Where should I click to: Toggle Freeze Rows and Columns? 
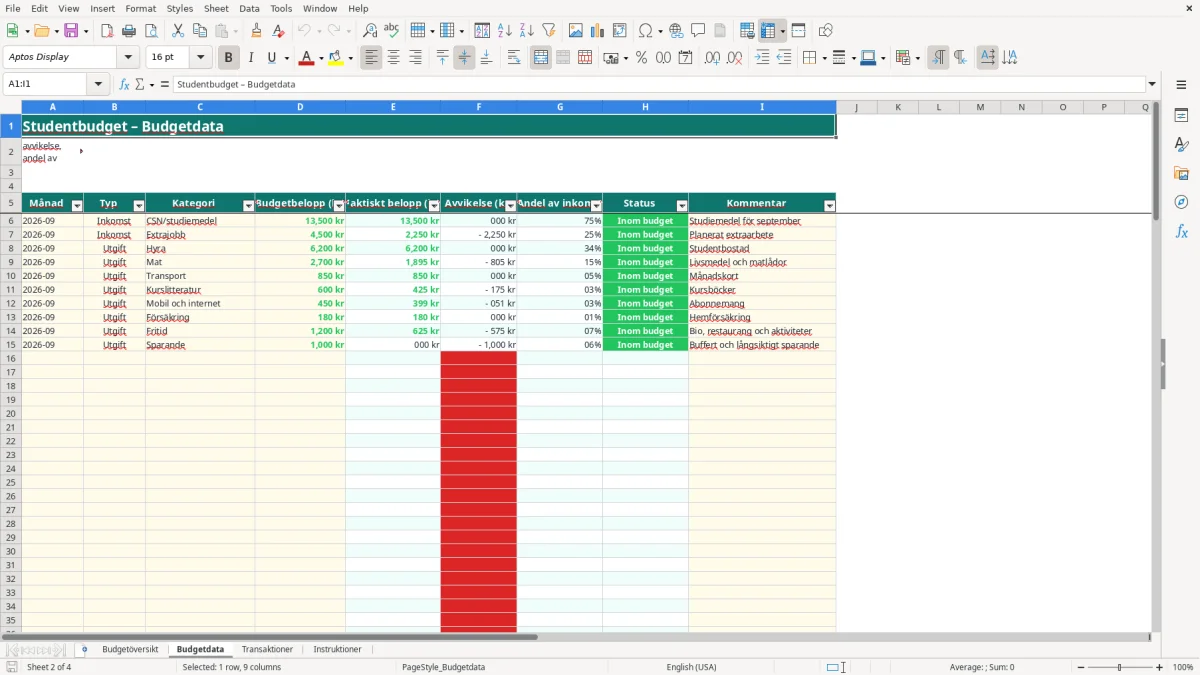[766, 31]
